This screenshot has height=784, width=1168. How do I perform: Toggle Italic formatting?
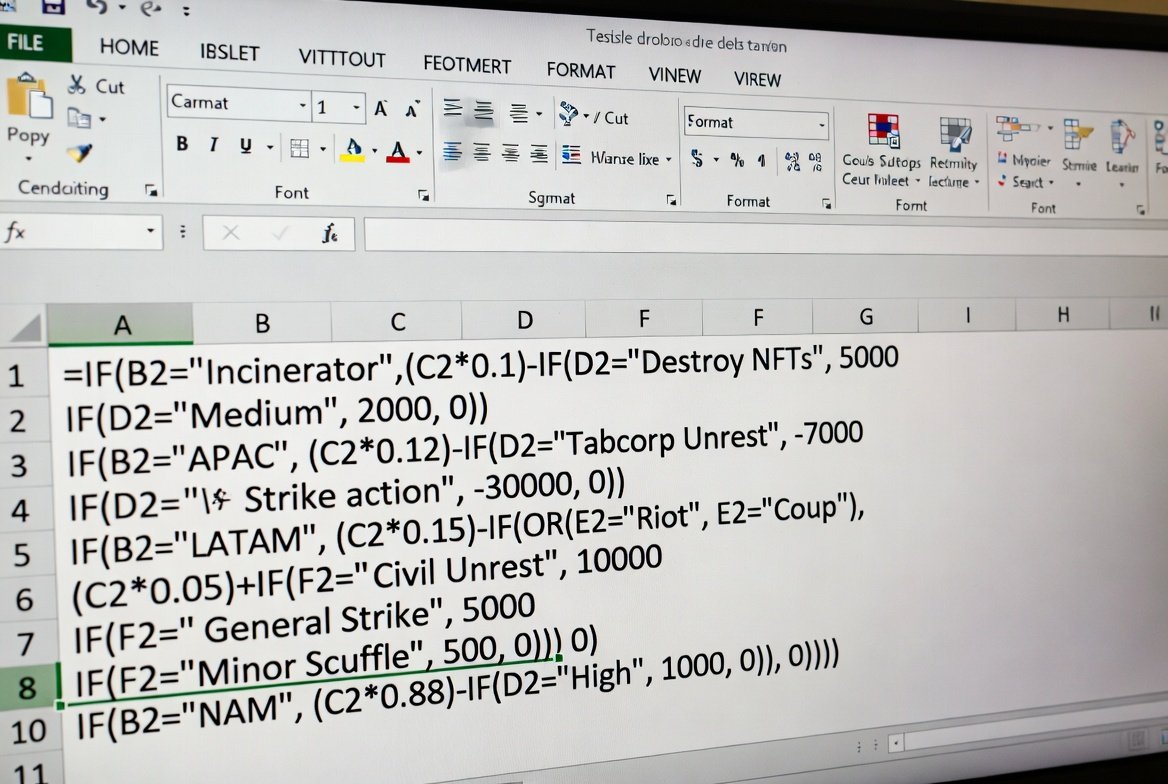[214, 145]
